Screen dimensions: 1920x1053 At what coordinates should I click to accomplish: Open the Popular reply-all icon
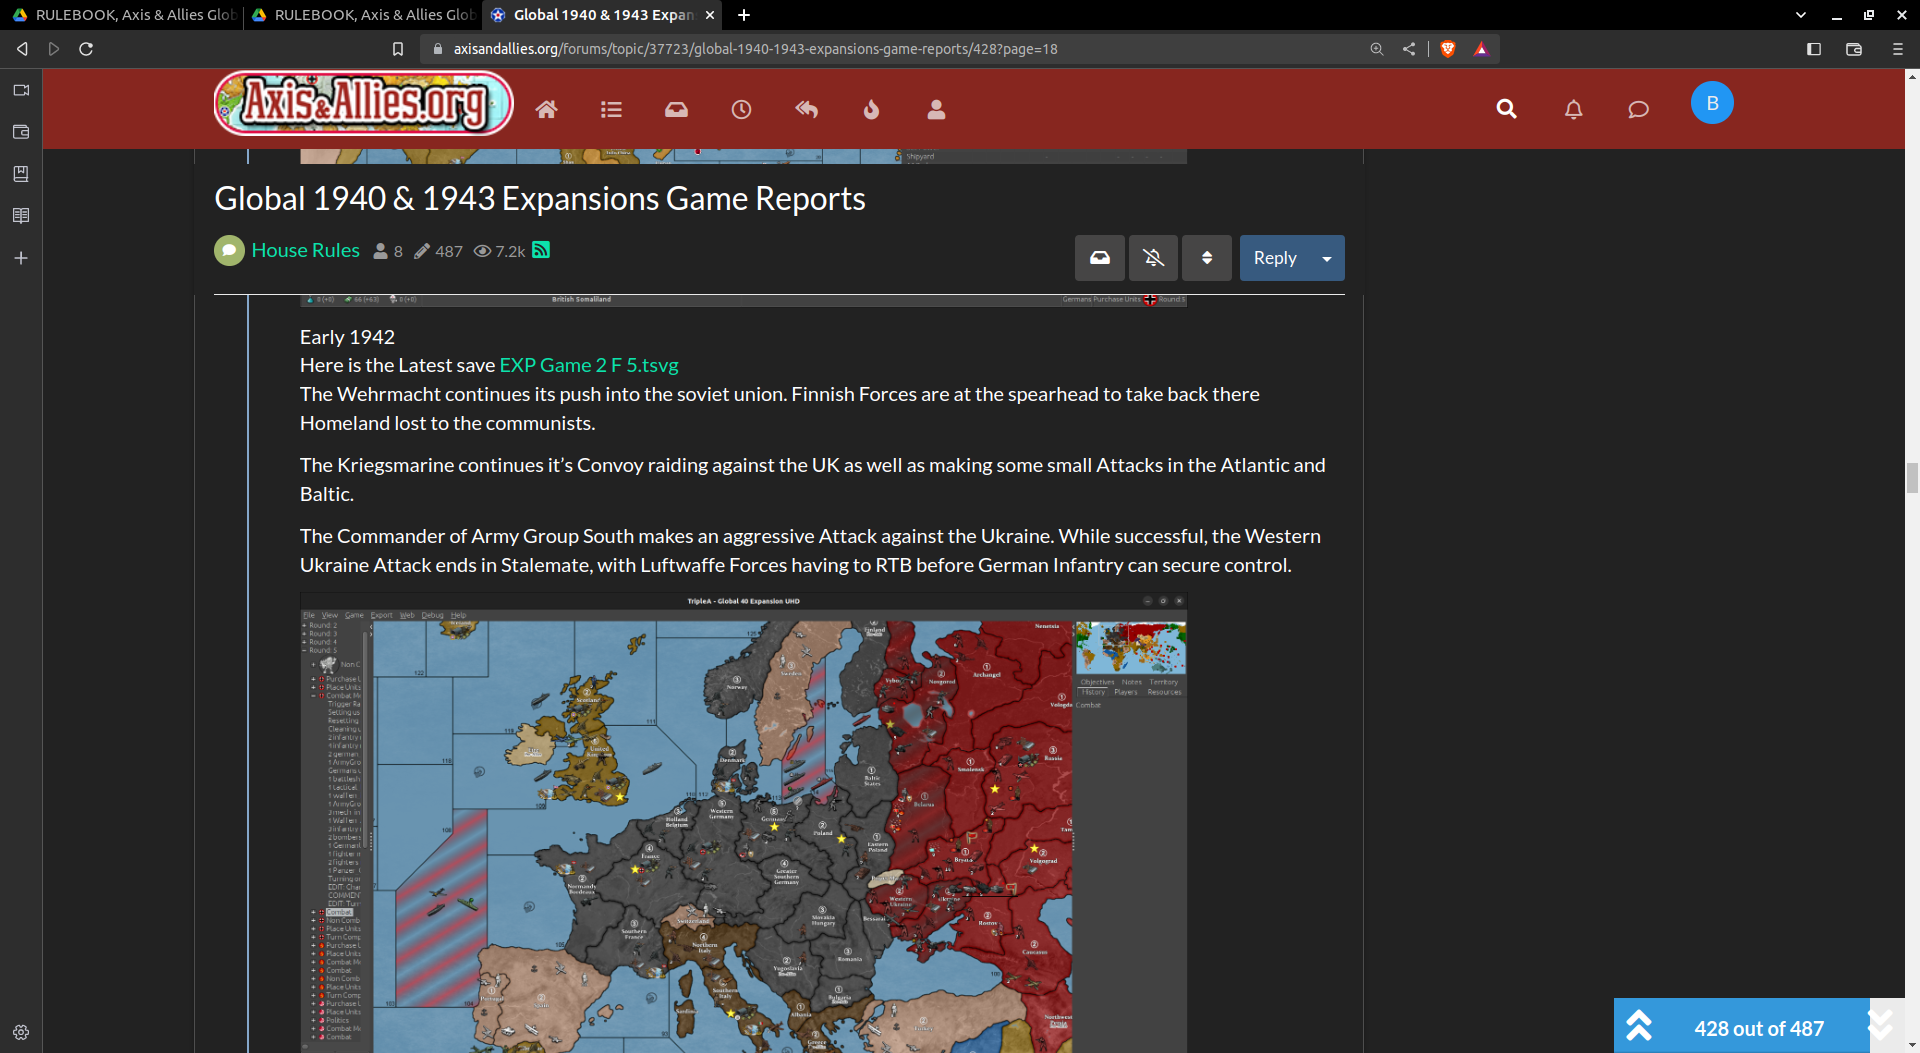[x=806, y=110]
